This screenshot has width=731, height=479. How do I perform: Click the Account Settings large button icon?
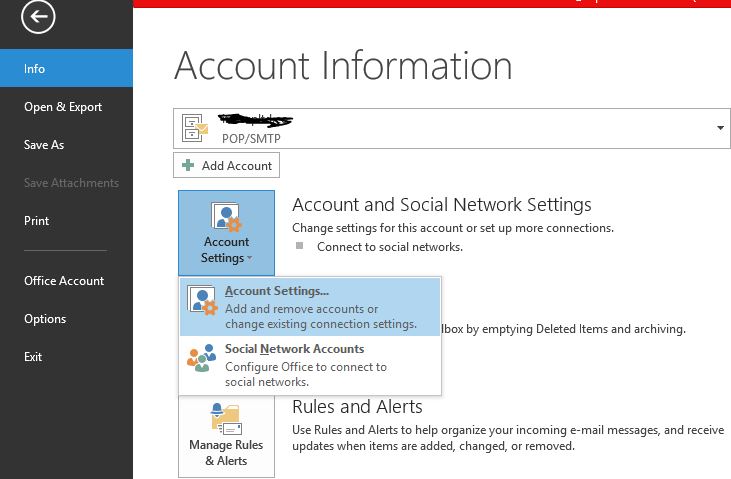click(226, 217)
